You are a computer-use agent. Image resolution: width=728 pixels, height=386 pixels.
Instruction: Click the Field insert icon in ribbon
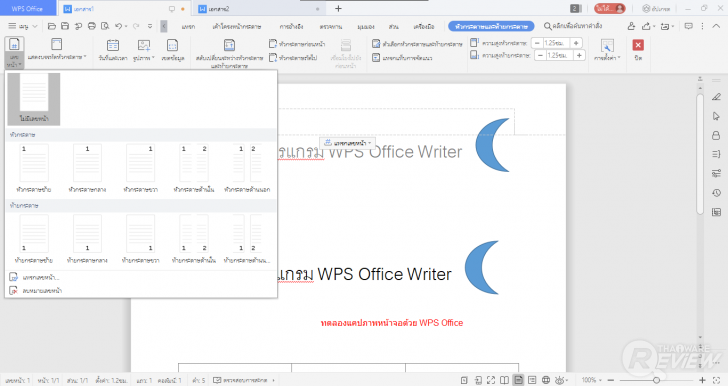tap(172, 46)
